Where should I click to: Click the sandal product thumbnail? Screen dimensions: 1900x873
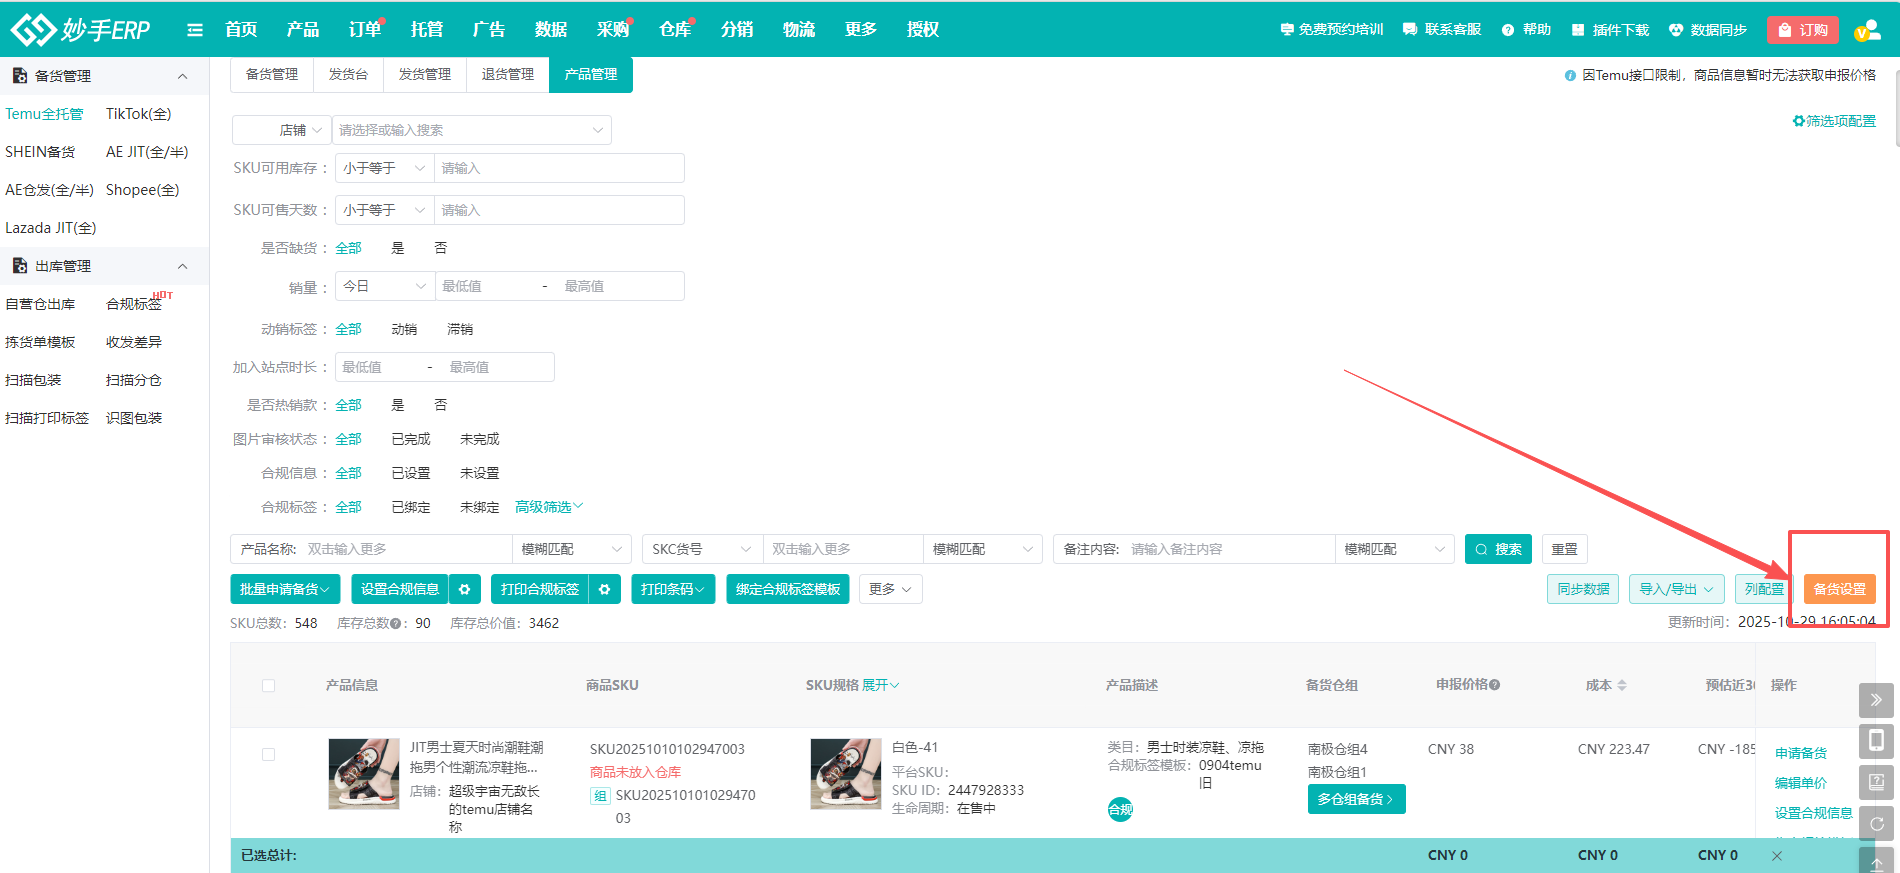click(364, 774)
